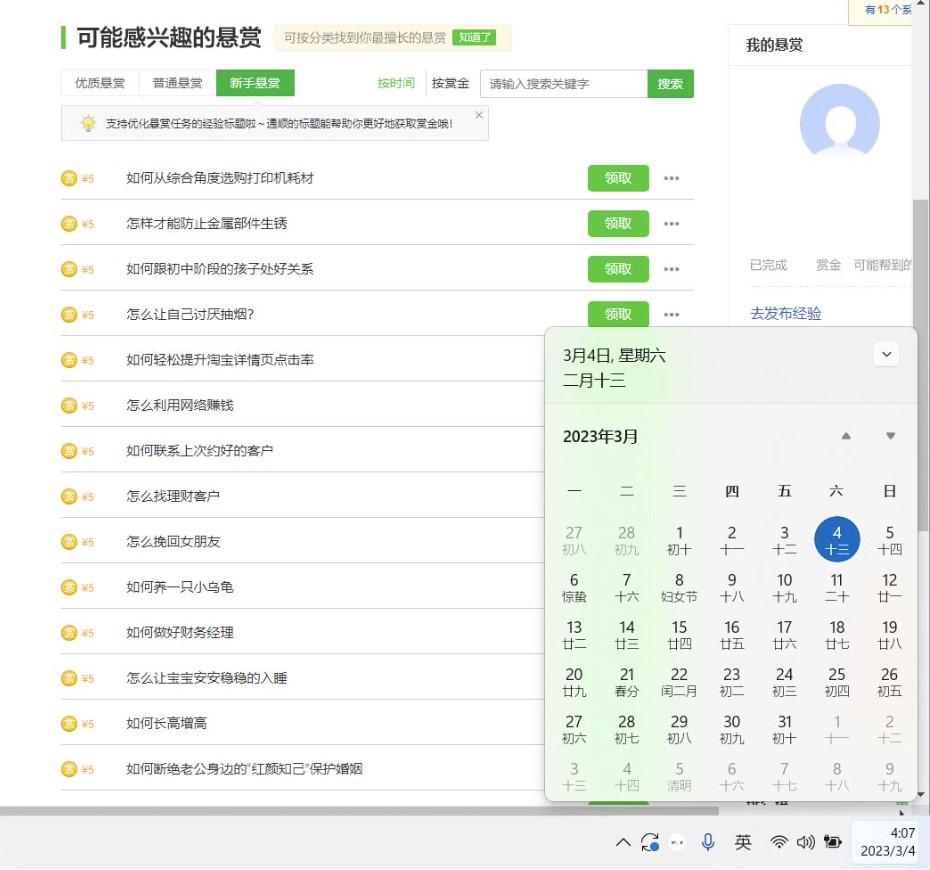Click the OneDrive sync icon in taskbar
This screenshot has width=930, height=870.
(648, 843)
